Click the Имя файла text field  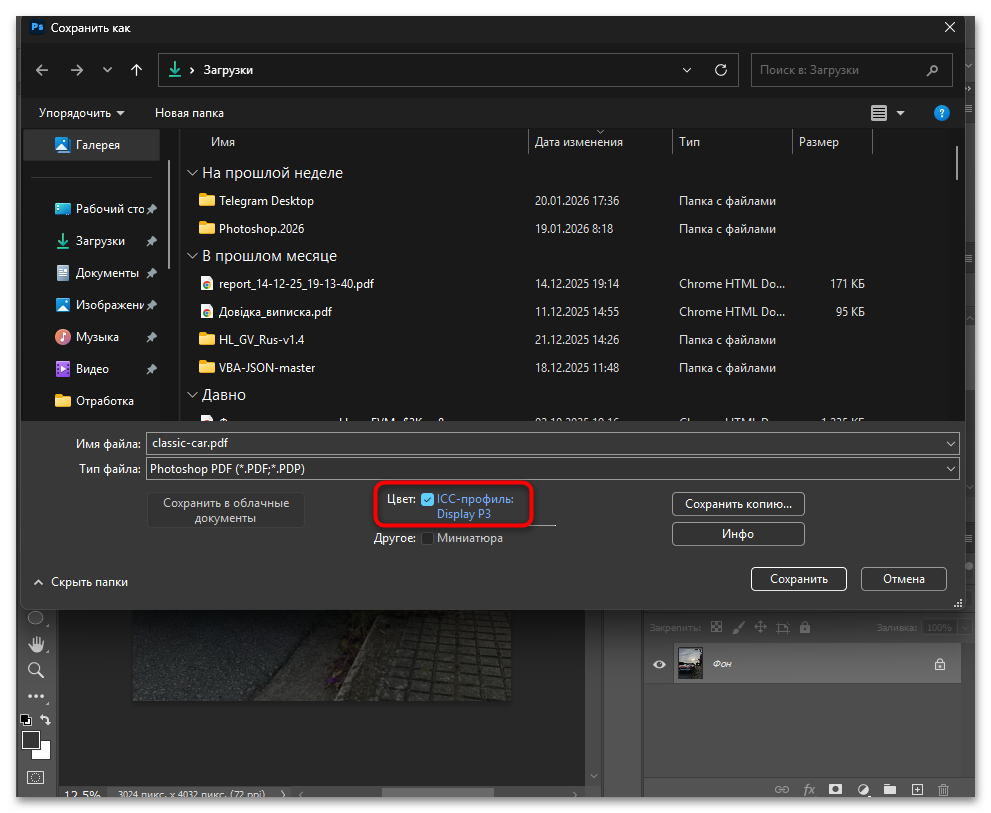pyautogui.click(x=545, y=442)
